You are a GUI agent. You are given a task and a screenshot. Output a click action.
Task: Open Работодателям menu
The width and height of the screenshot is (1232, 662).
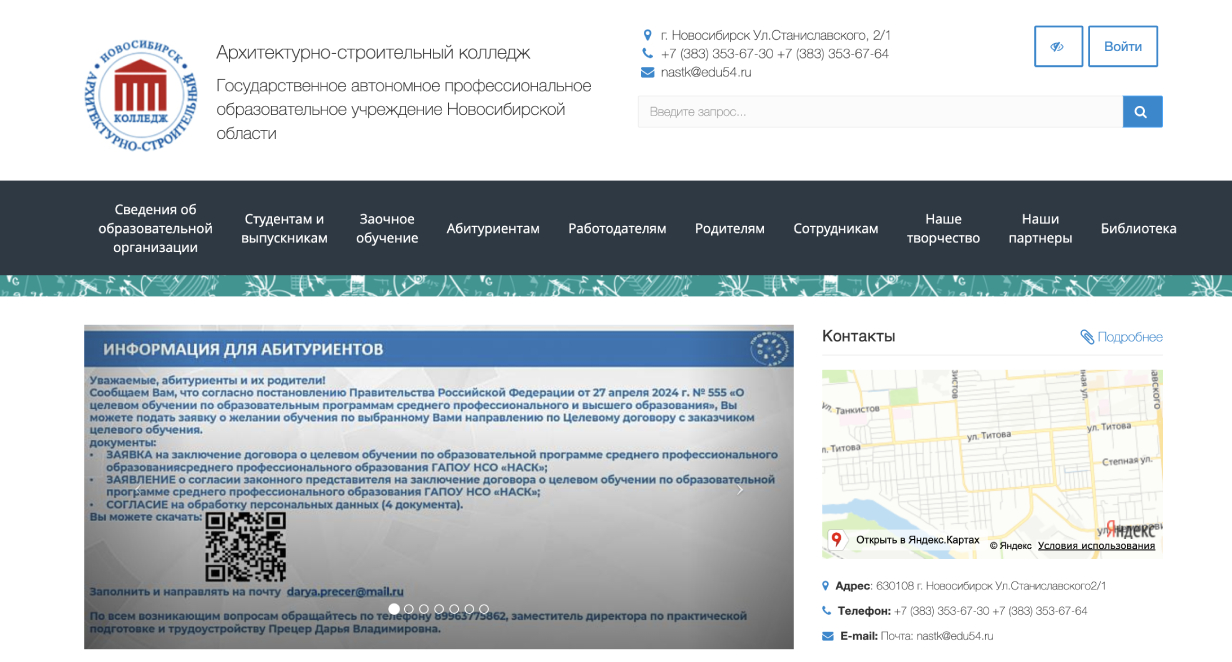tap(617, 228)
